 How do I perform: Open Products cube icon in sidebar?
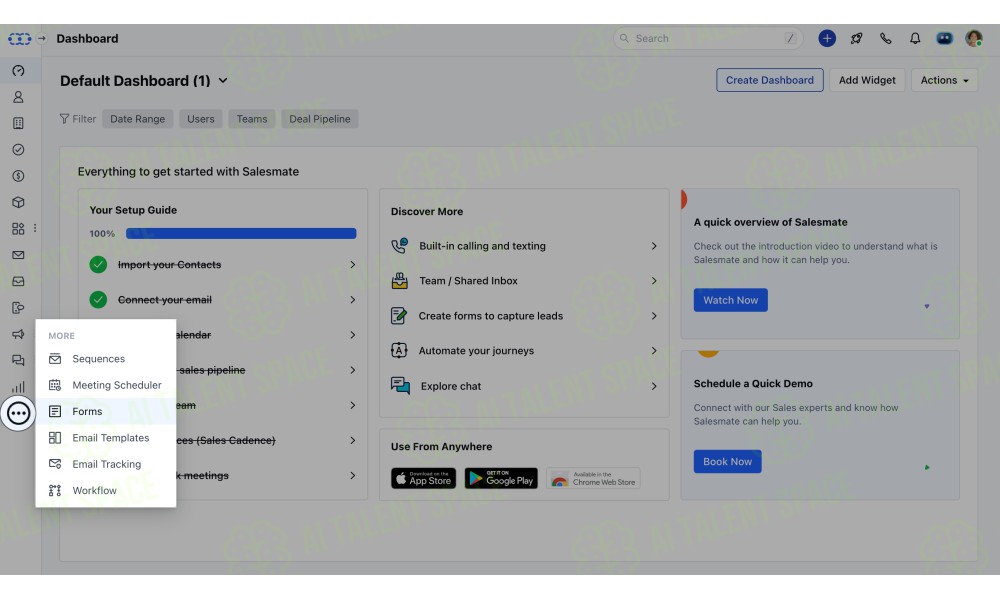coord(18,202)
